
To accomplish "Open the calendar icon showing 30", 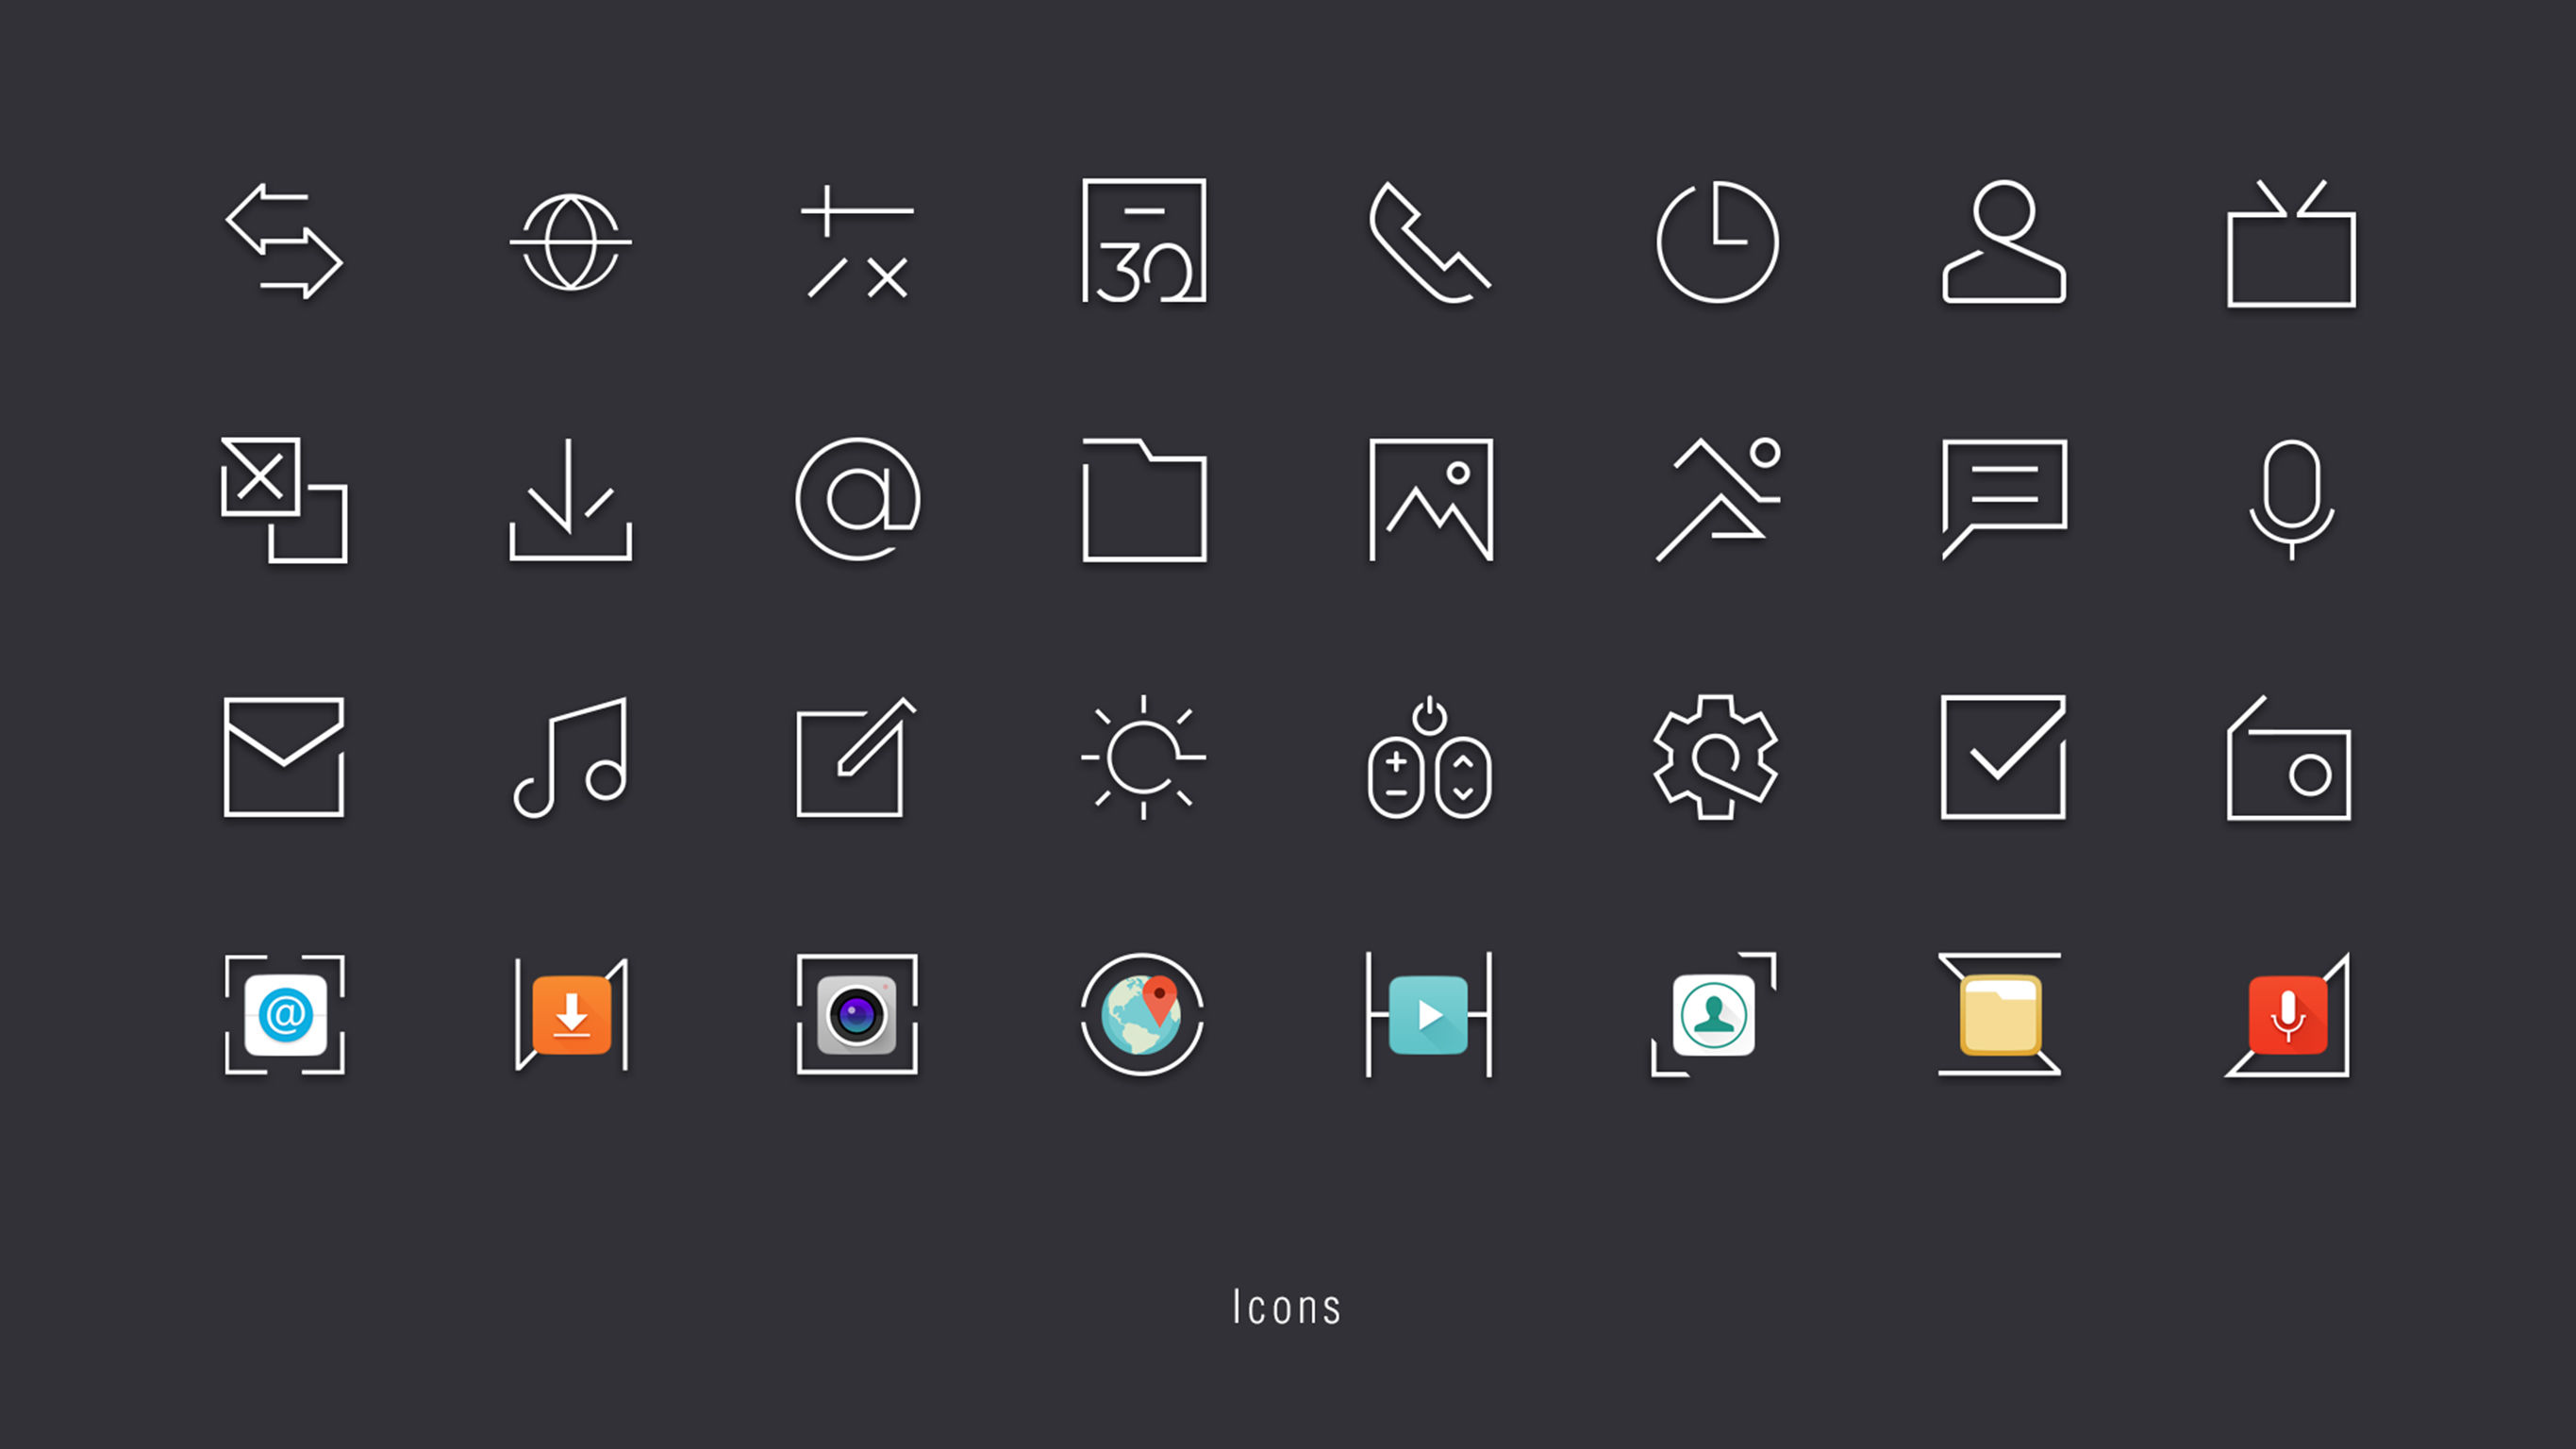I will [x=1144, y=241].
